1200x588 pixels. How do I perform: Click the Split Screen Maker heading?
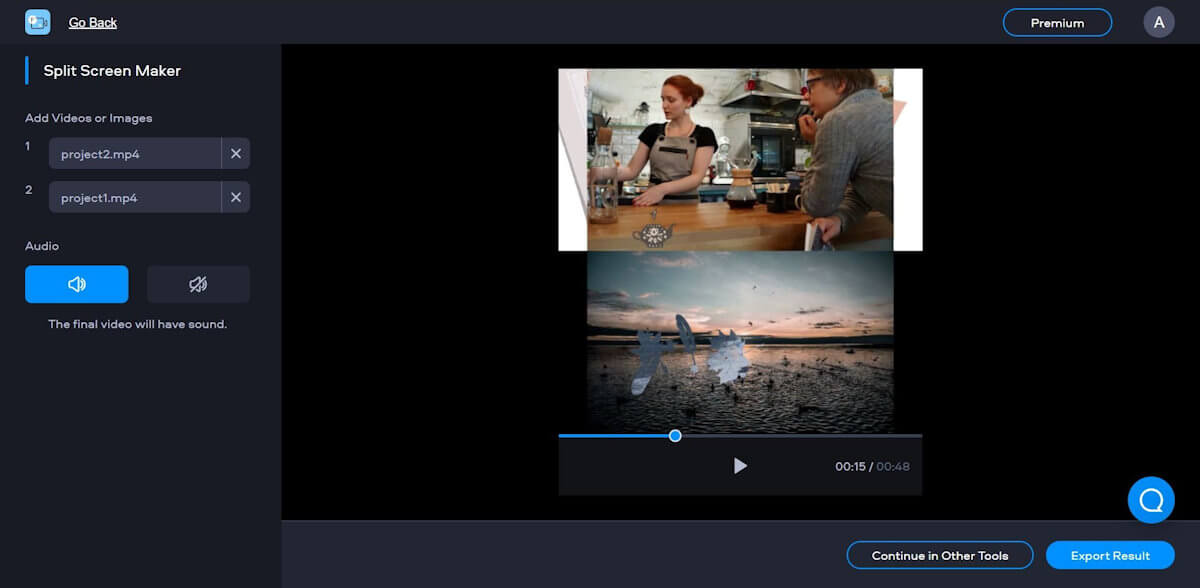112,71
